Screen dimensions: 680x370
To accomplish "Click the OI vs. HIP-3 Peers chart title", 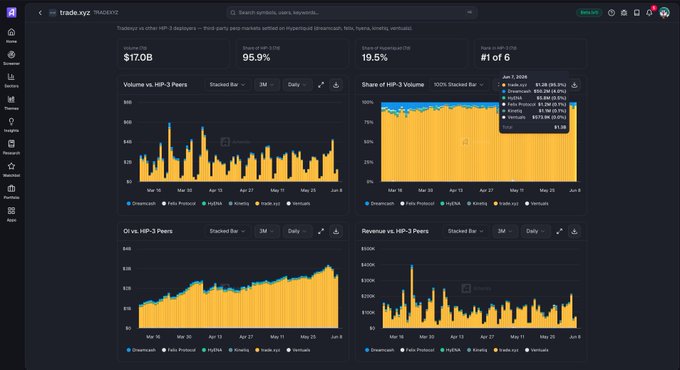I will coord(148,232).
